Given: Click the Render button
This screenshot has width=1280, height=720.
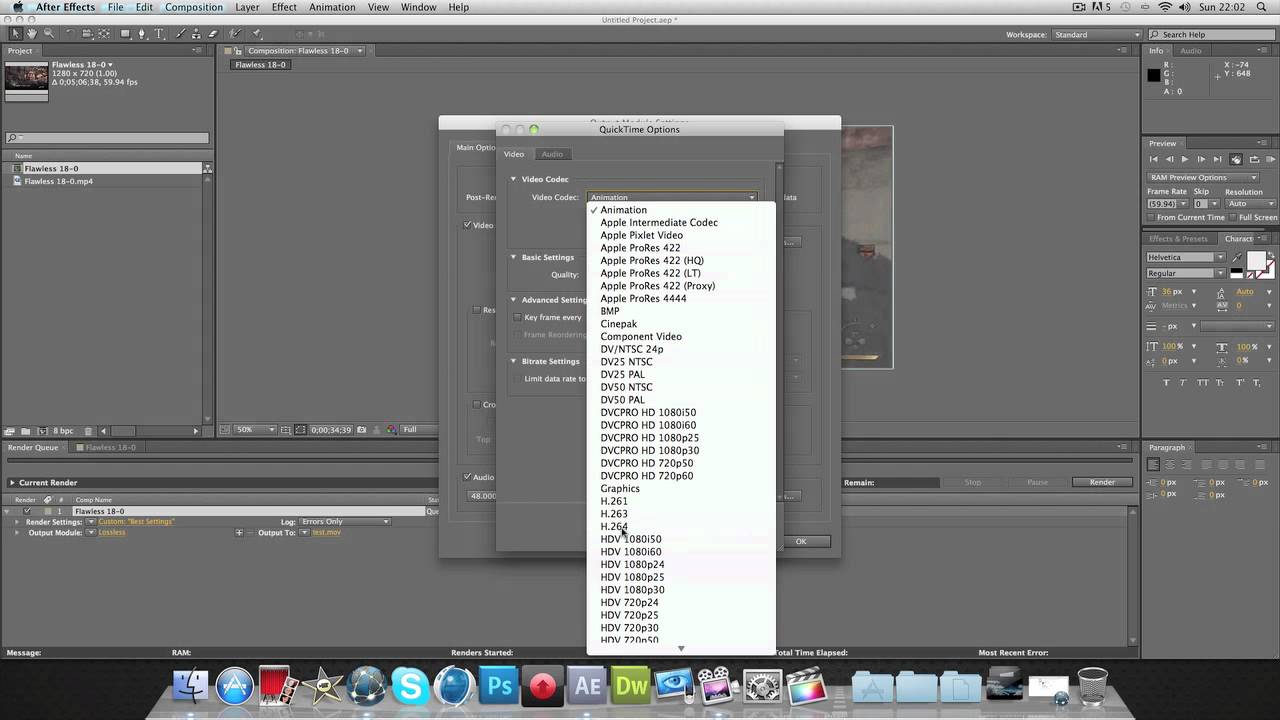Looking at the screenshot, I should point(1102,482).
